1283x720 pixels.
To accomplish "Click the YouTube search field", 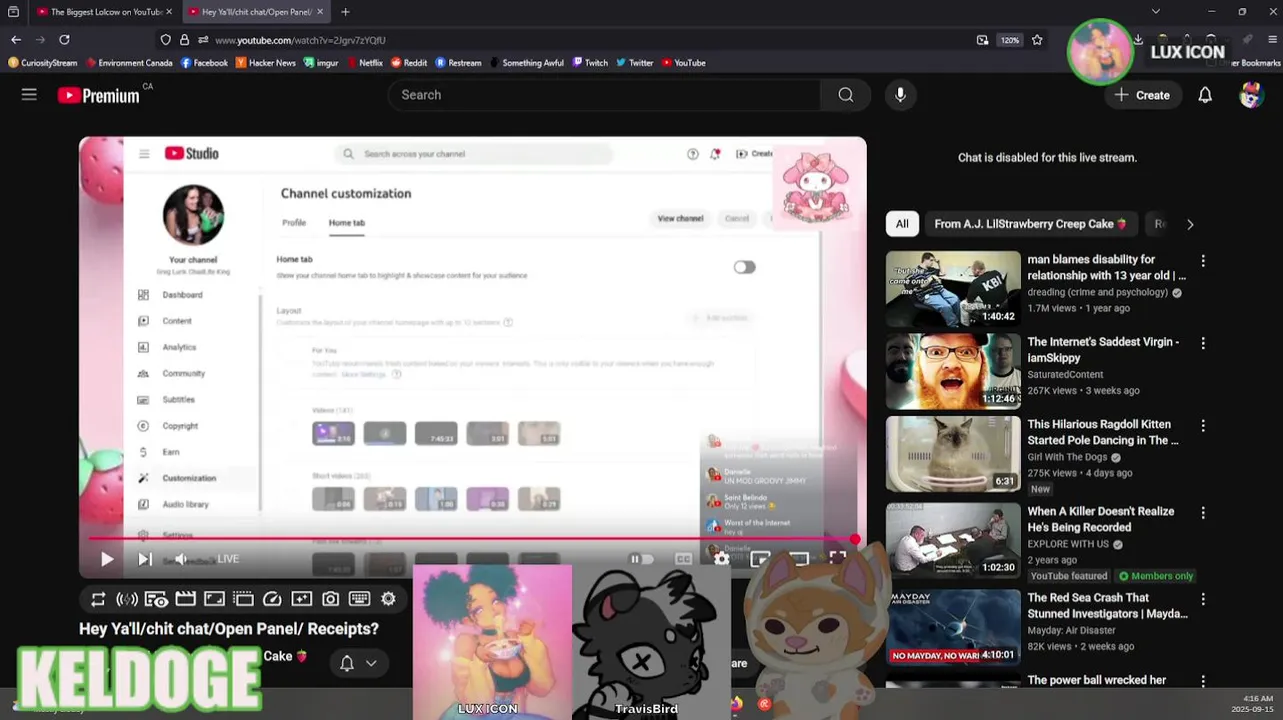I will click(x=604, y=95).
